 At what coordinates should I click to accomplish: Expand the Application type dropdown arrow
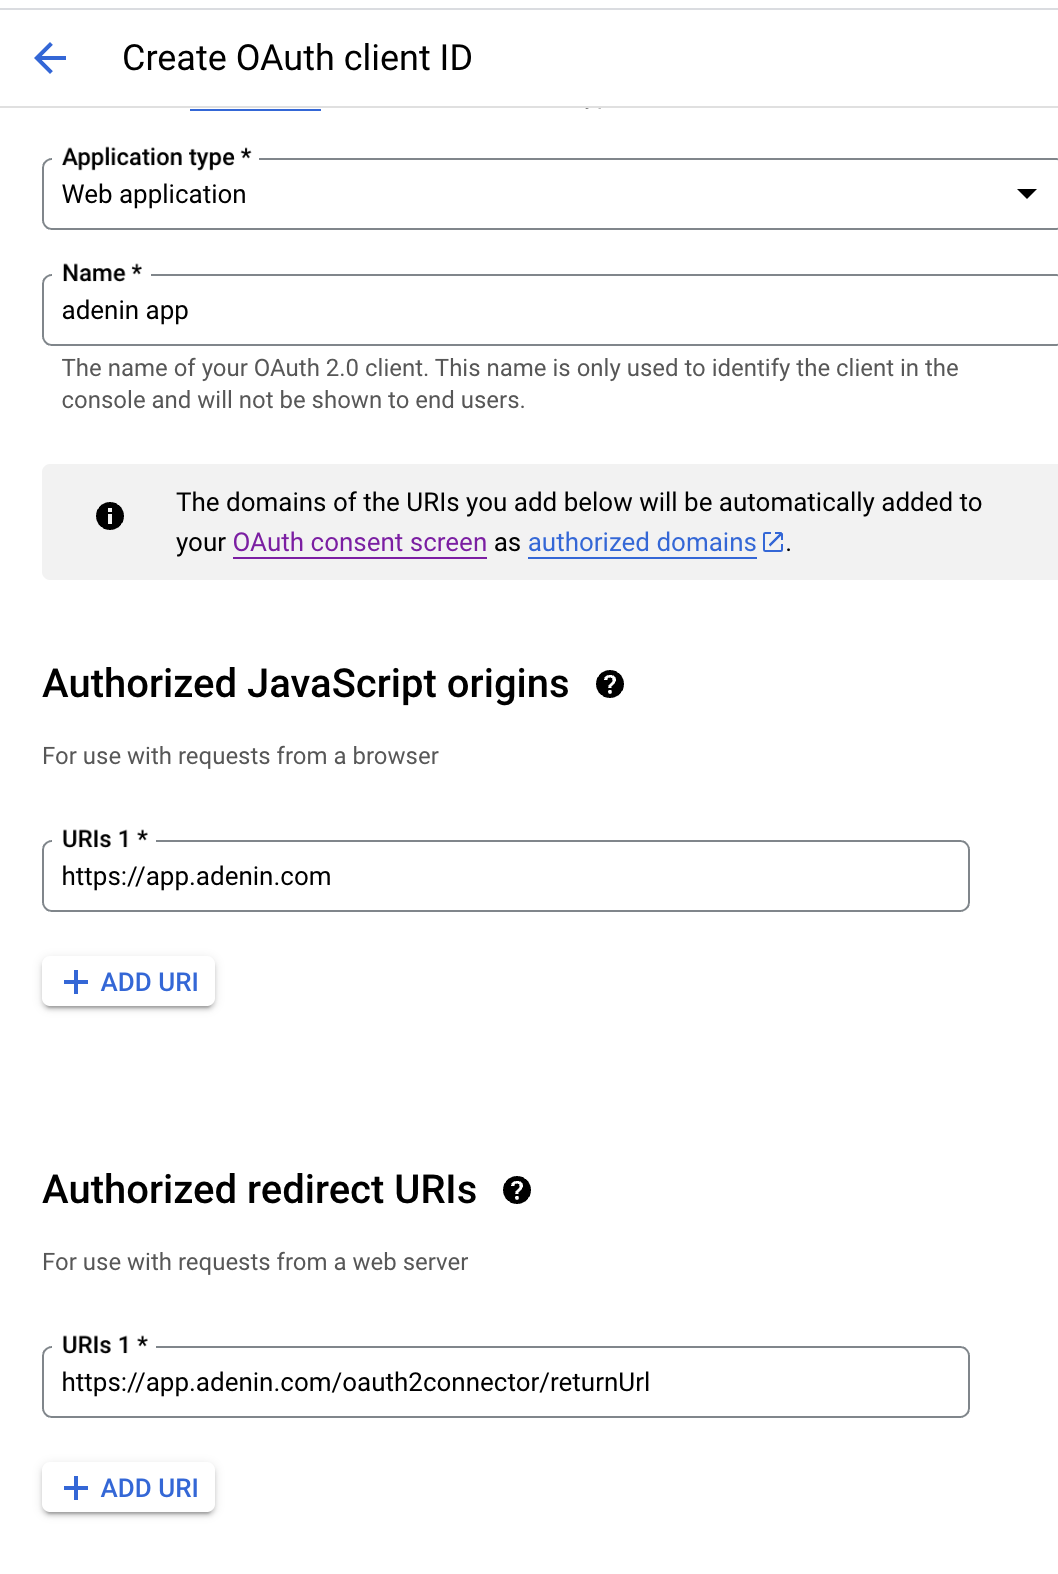coord(1026,194)
